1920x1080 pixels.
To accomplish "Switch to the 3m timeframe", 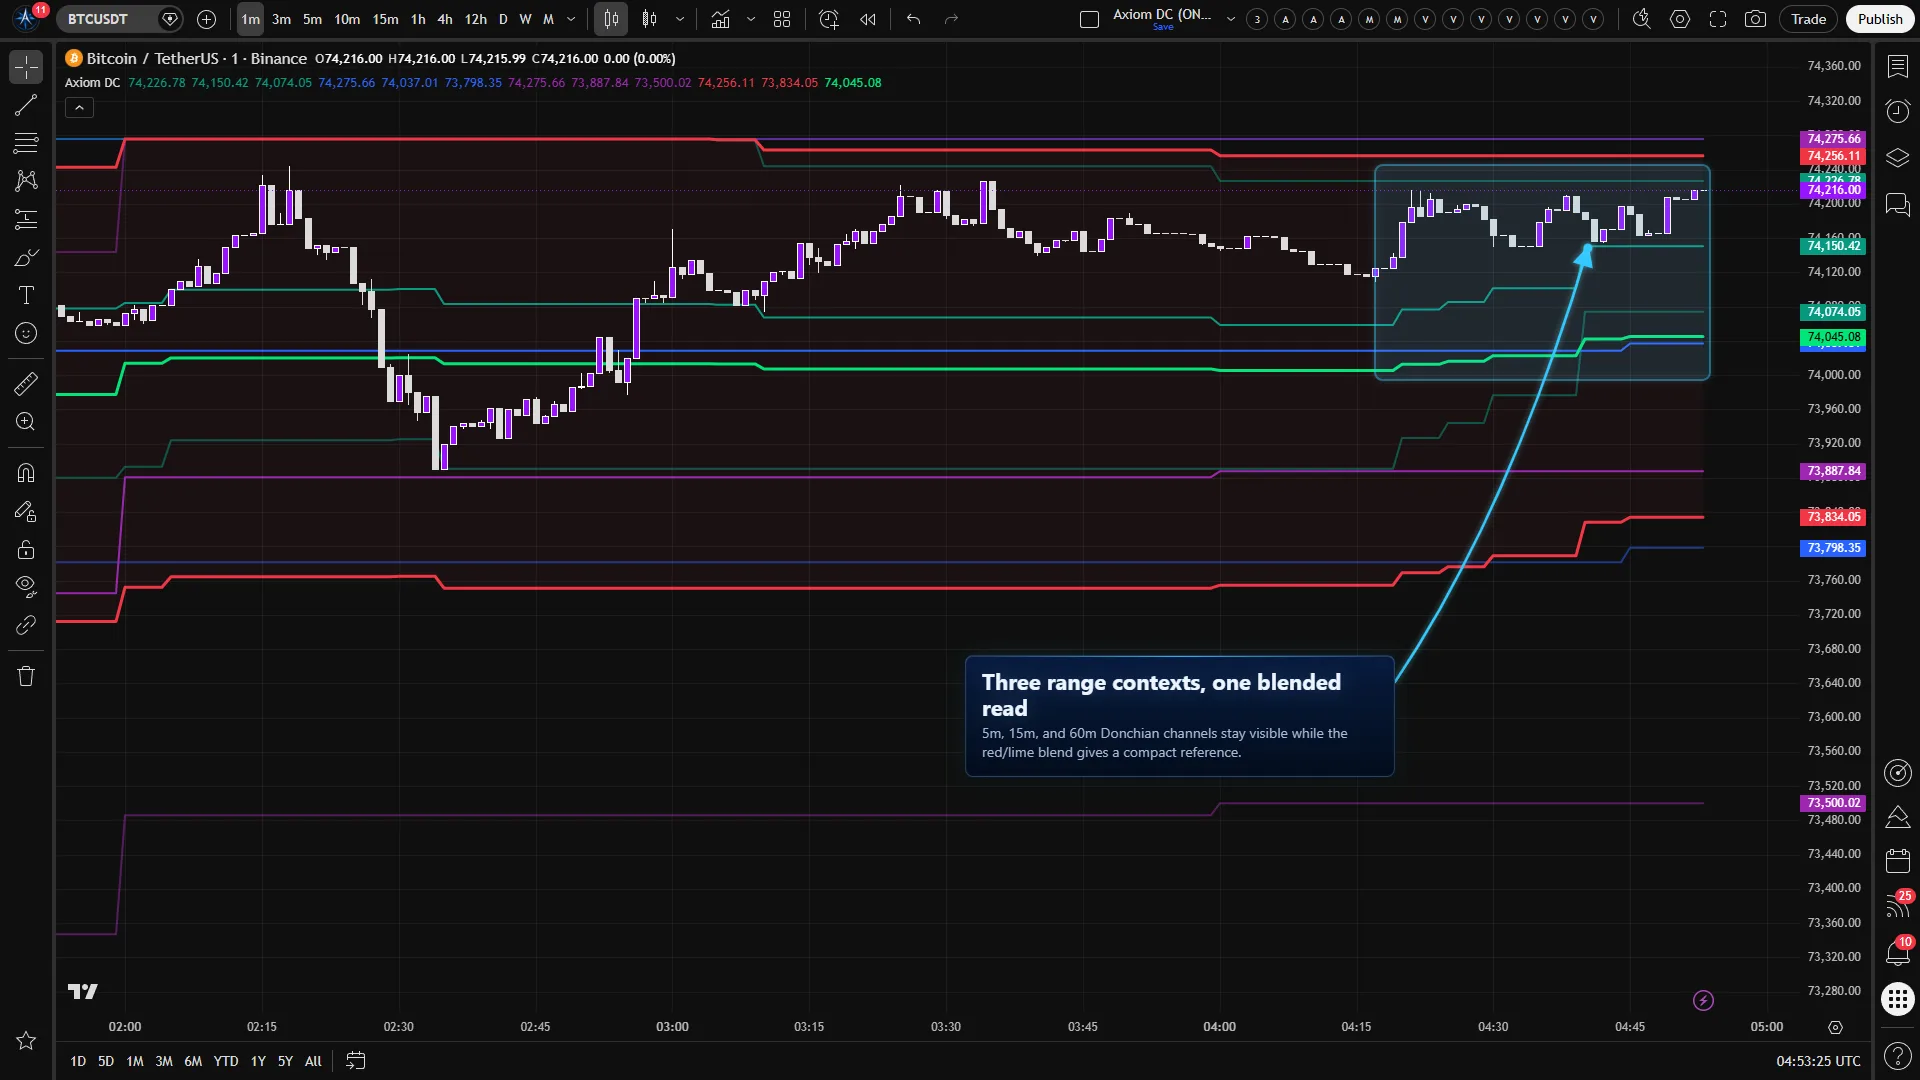I will pos(281,19).
